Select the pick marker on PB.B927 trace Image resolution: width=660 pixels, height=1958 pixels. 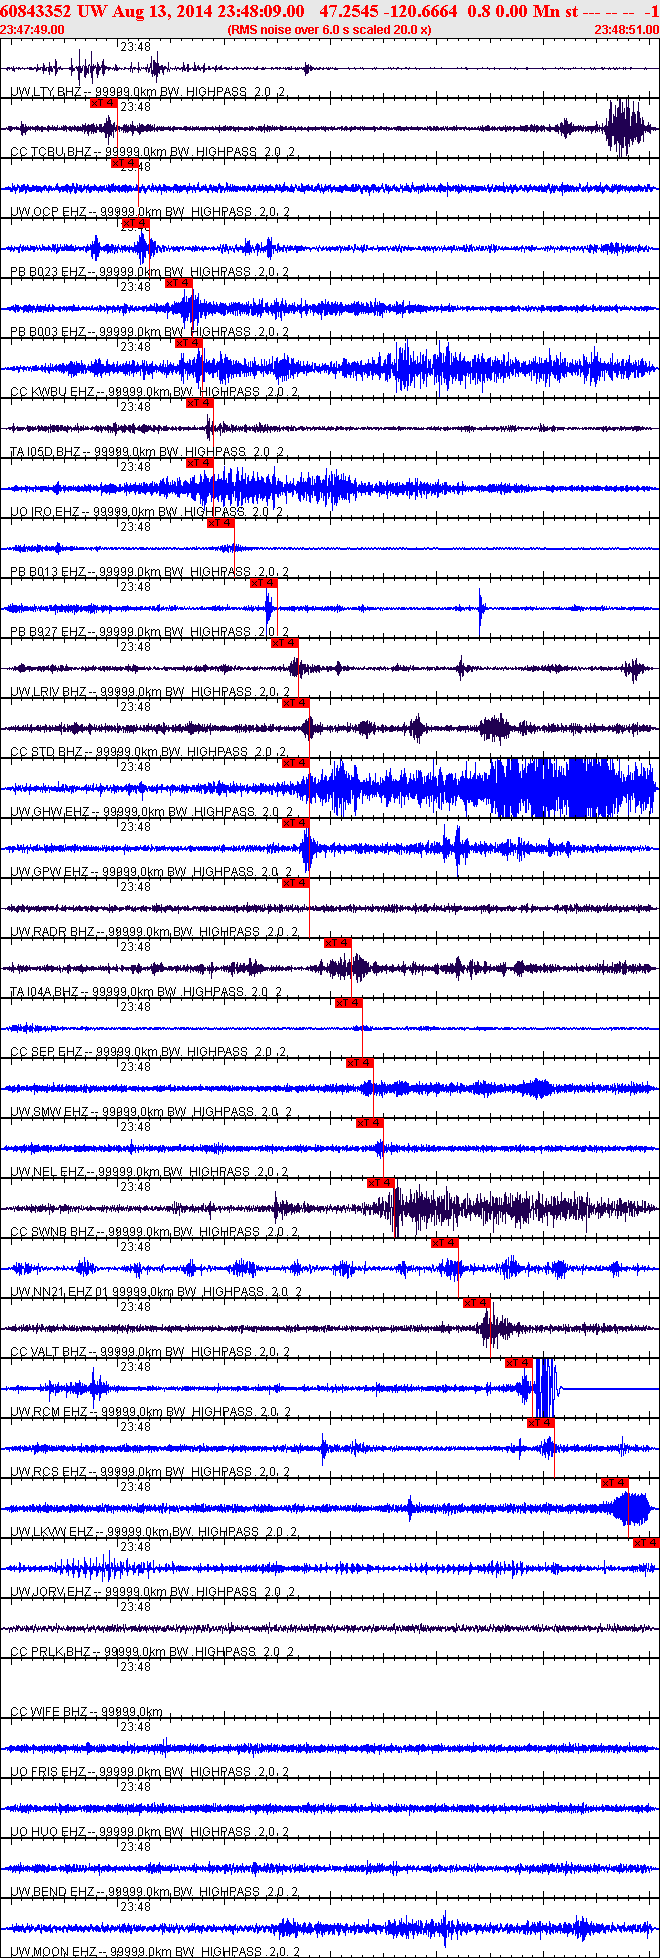coord(264,583)
